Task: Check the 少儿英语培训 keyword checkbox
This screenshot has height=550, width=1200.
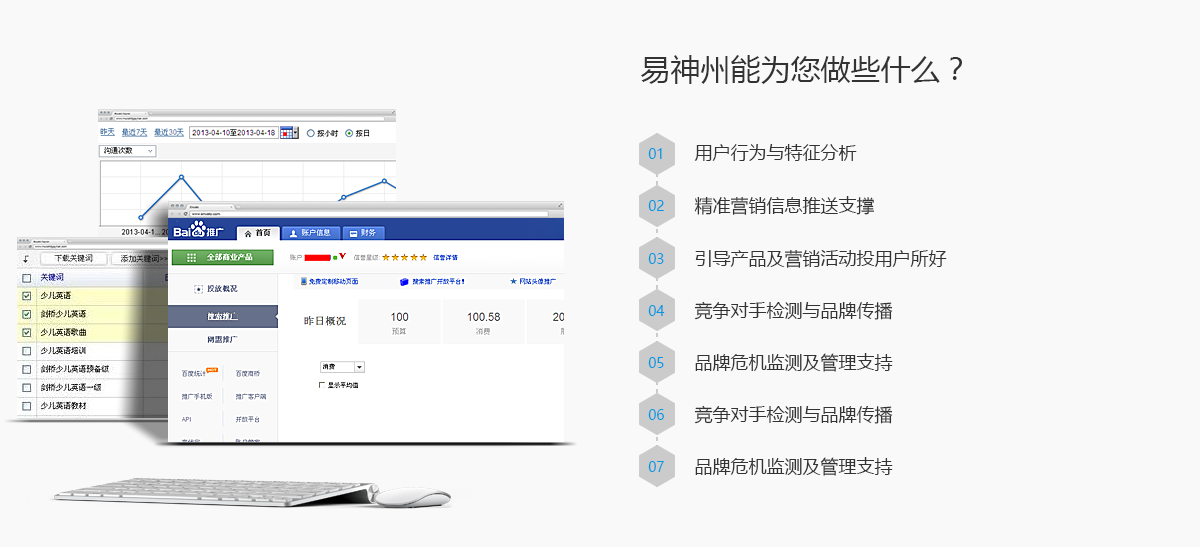Action: coord(27,351)
